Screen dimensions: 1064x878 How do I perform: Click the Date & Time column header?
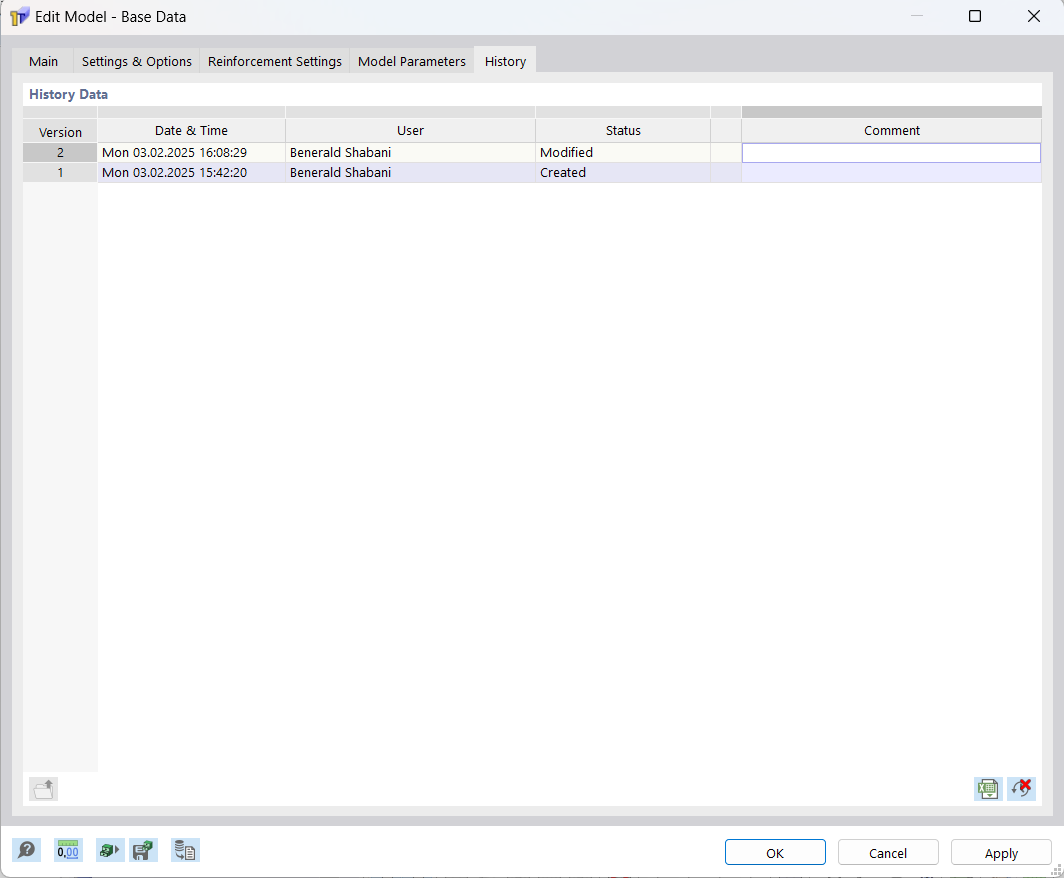(191, 130)
